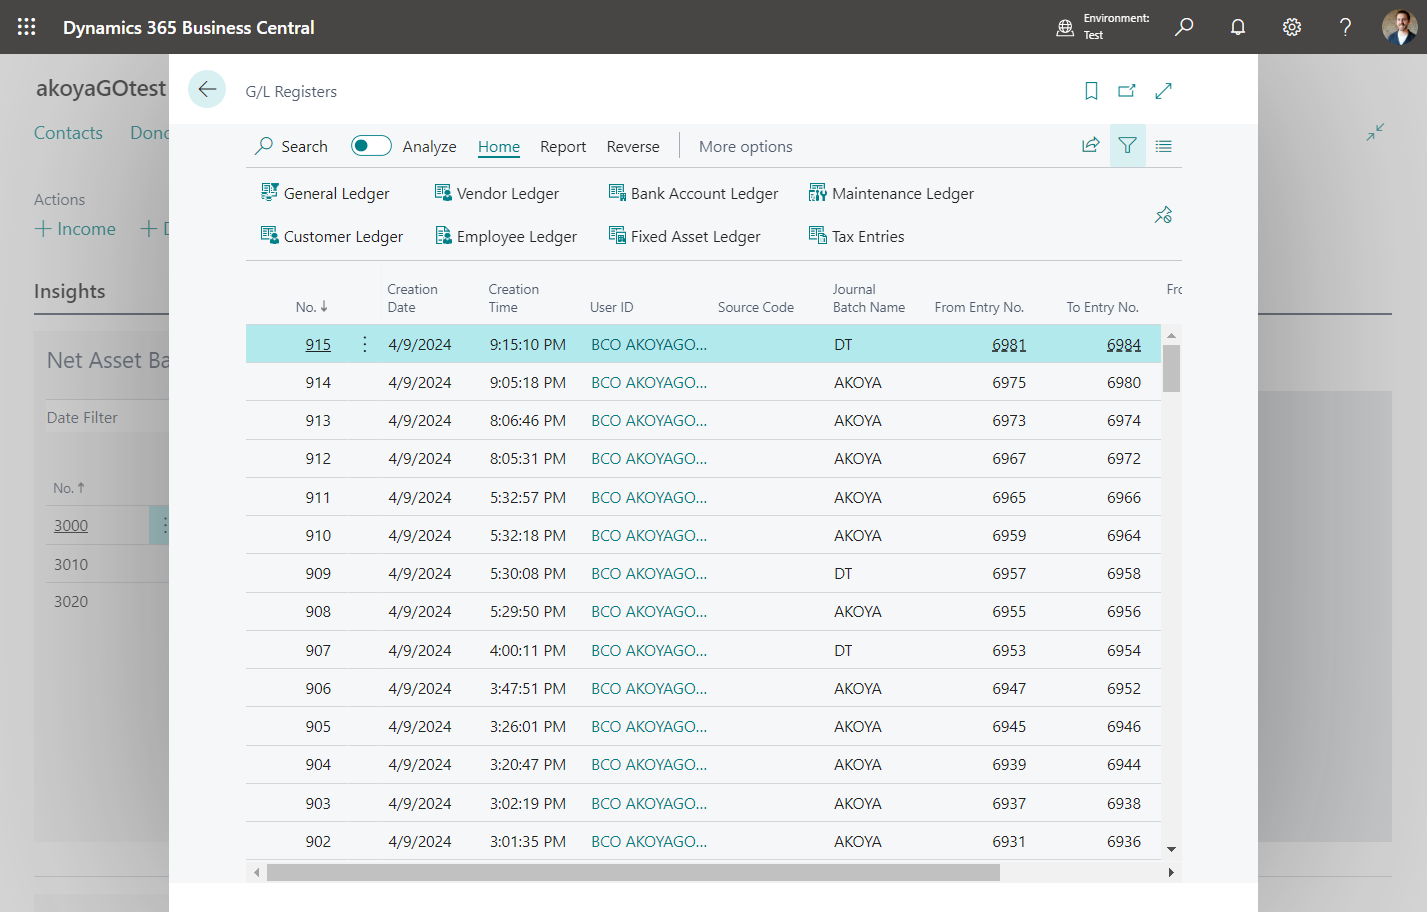The height and width of the screenshot is (912, 1427).
Task: Open the User ID column header menu
Action: (x=612, y=307)
